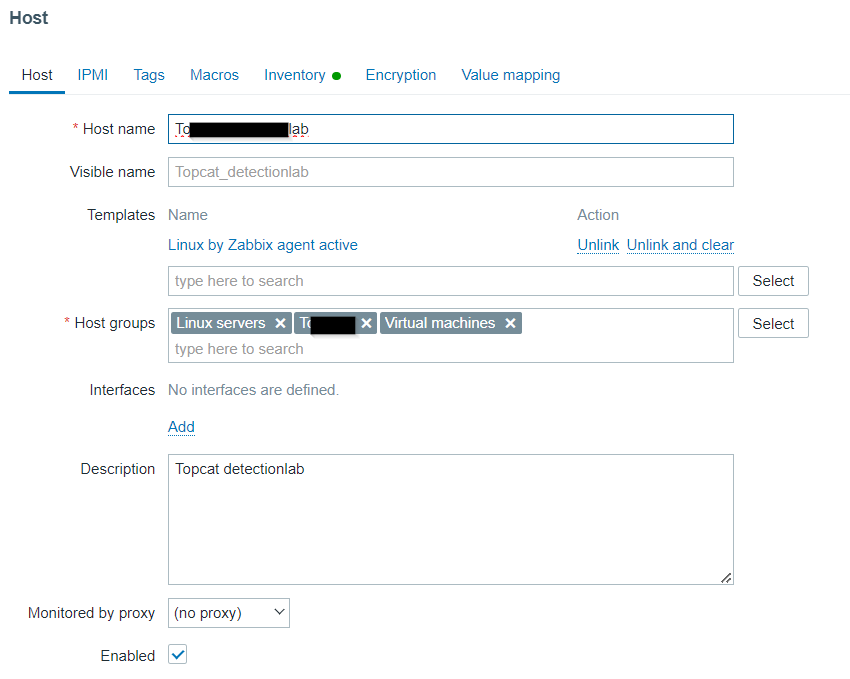Remove the redacted middle host group tag
The image size is (850, 679).
[366, 323]
